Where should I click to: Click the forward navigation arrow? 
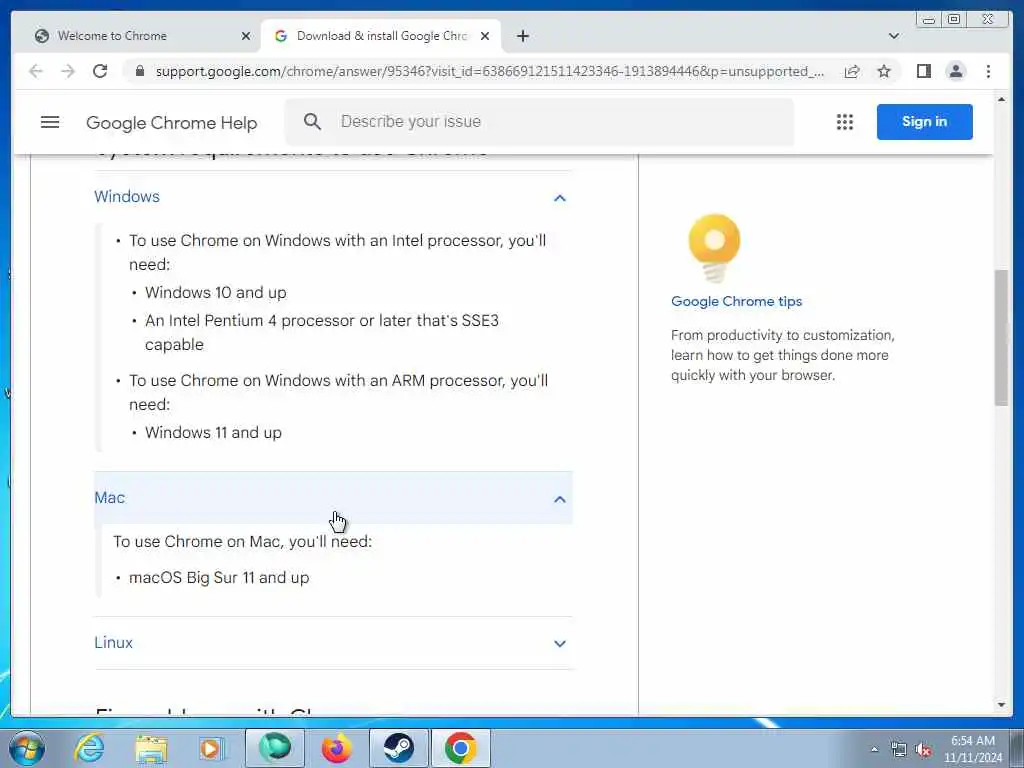click(x=68, y=71)
